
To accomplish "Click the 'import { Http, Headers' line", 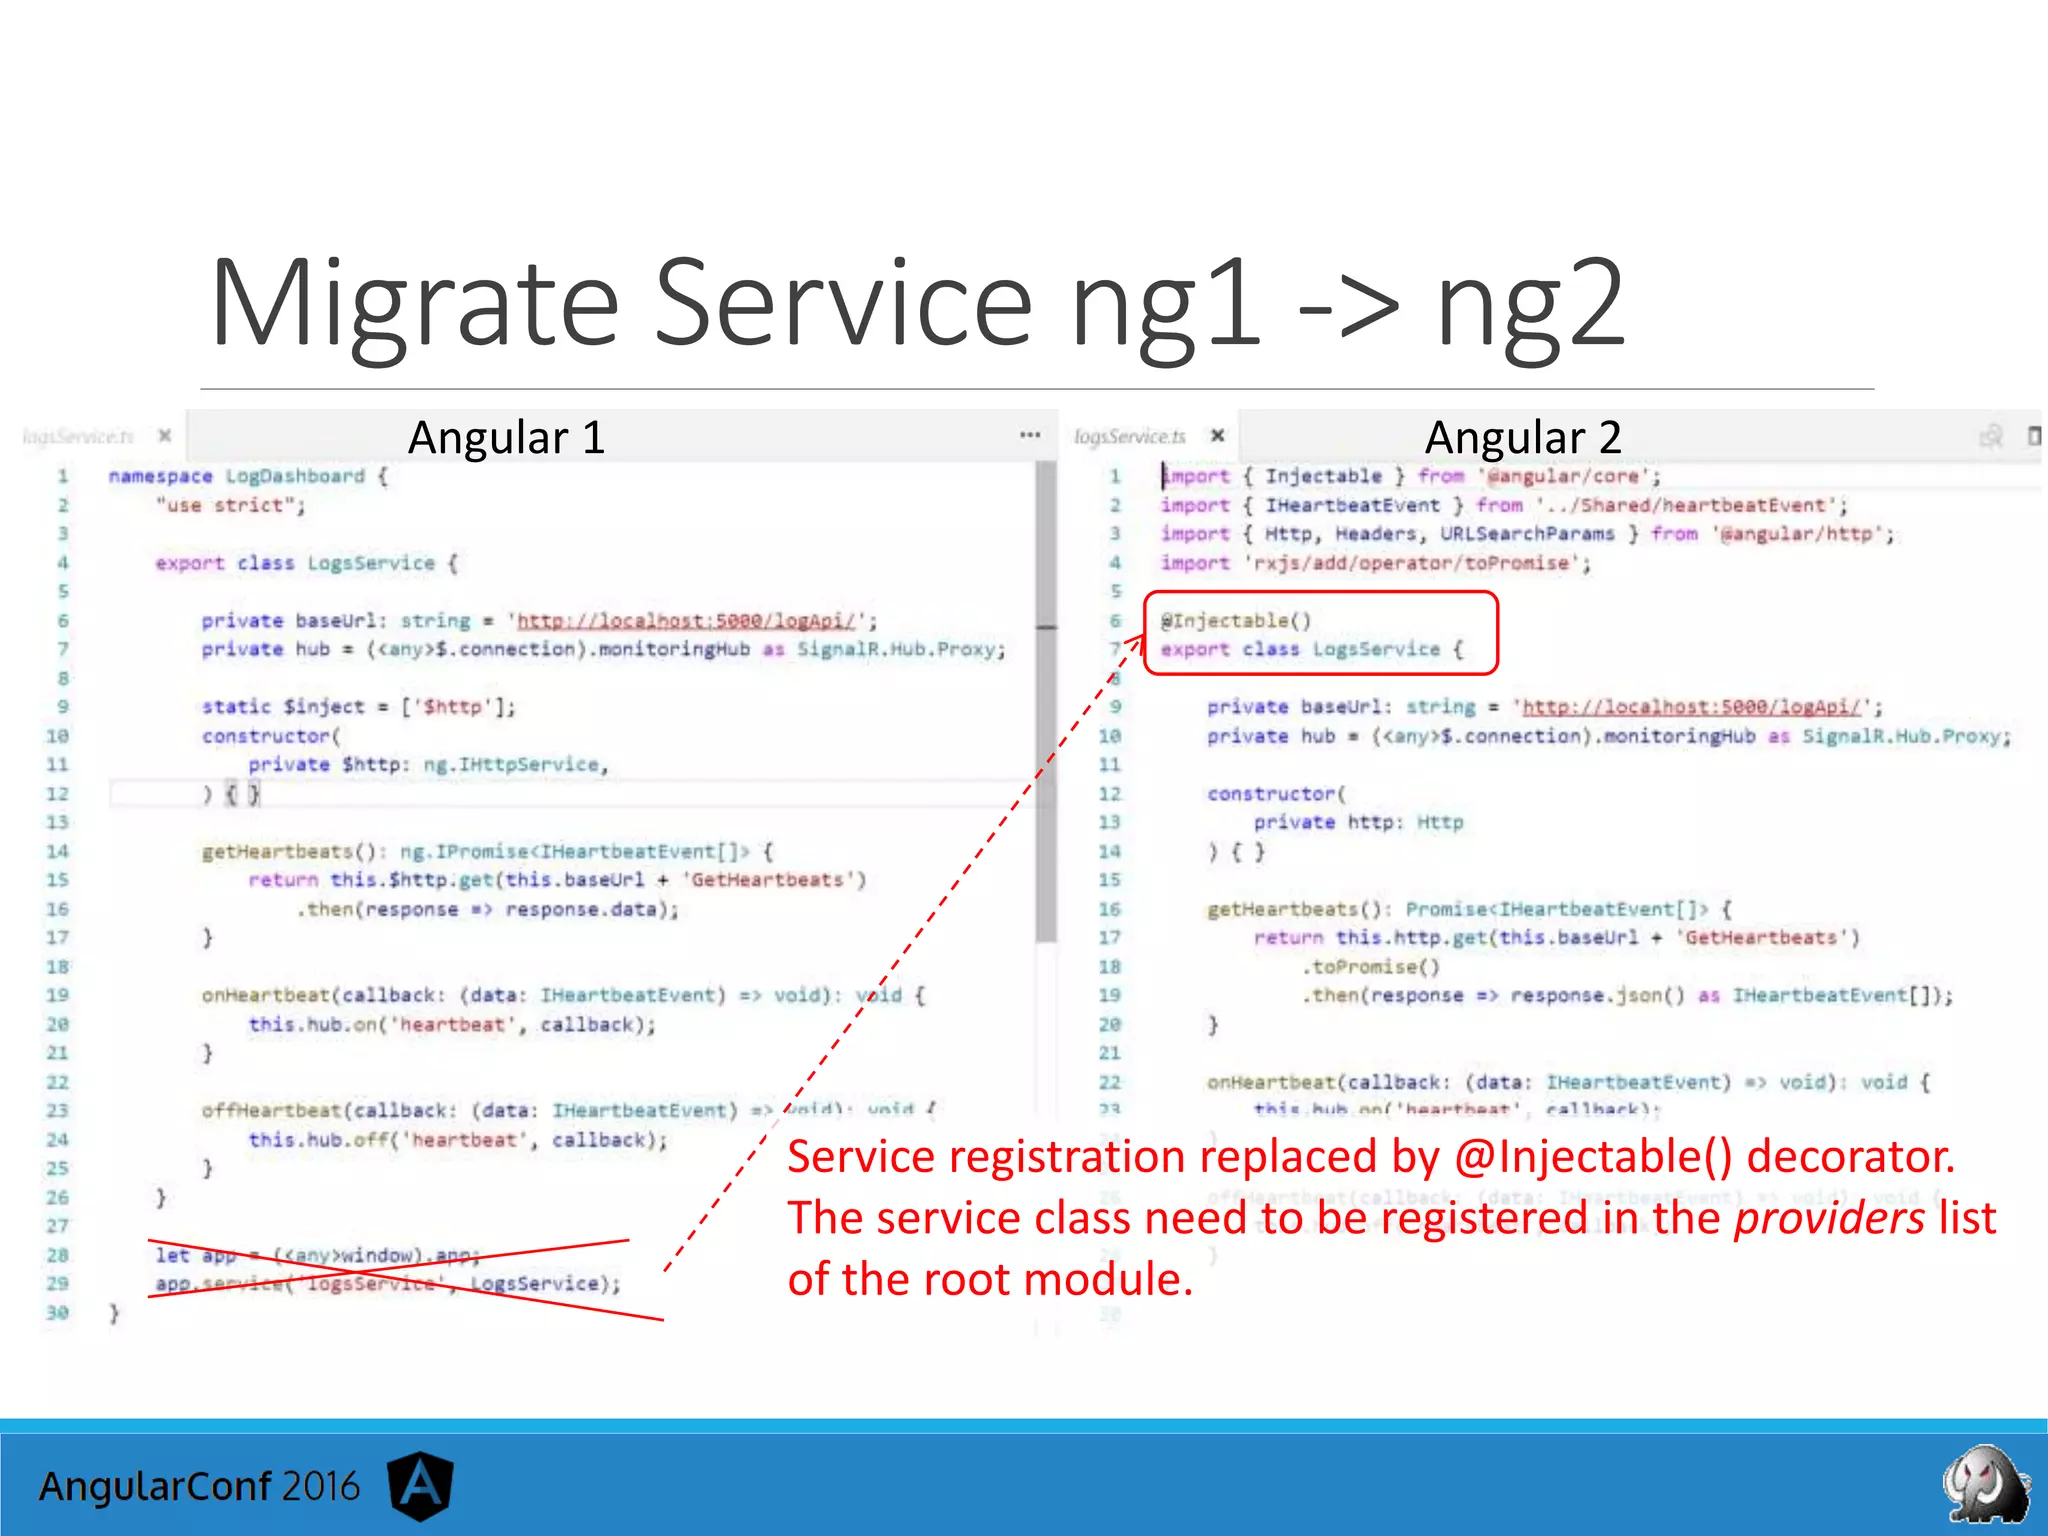I will [x=1527, y=534].
